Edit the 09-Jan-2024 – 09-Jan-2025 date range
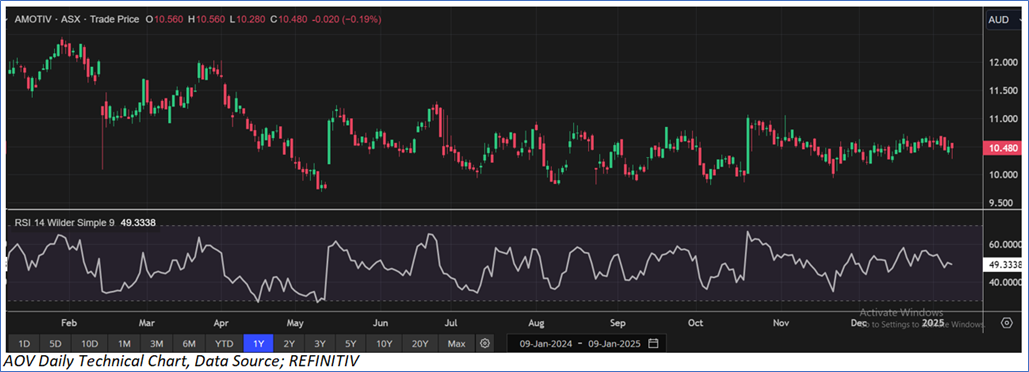 click(x=587, y=343)
